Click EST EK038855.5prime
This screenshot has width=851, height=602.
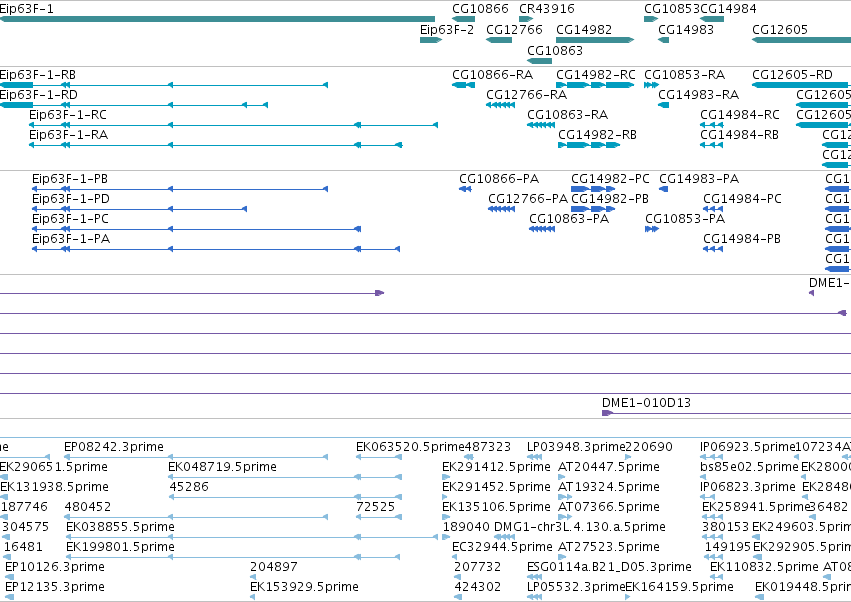(120, 527)
